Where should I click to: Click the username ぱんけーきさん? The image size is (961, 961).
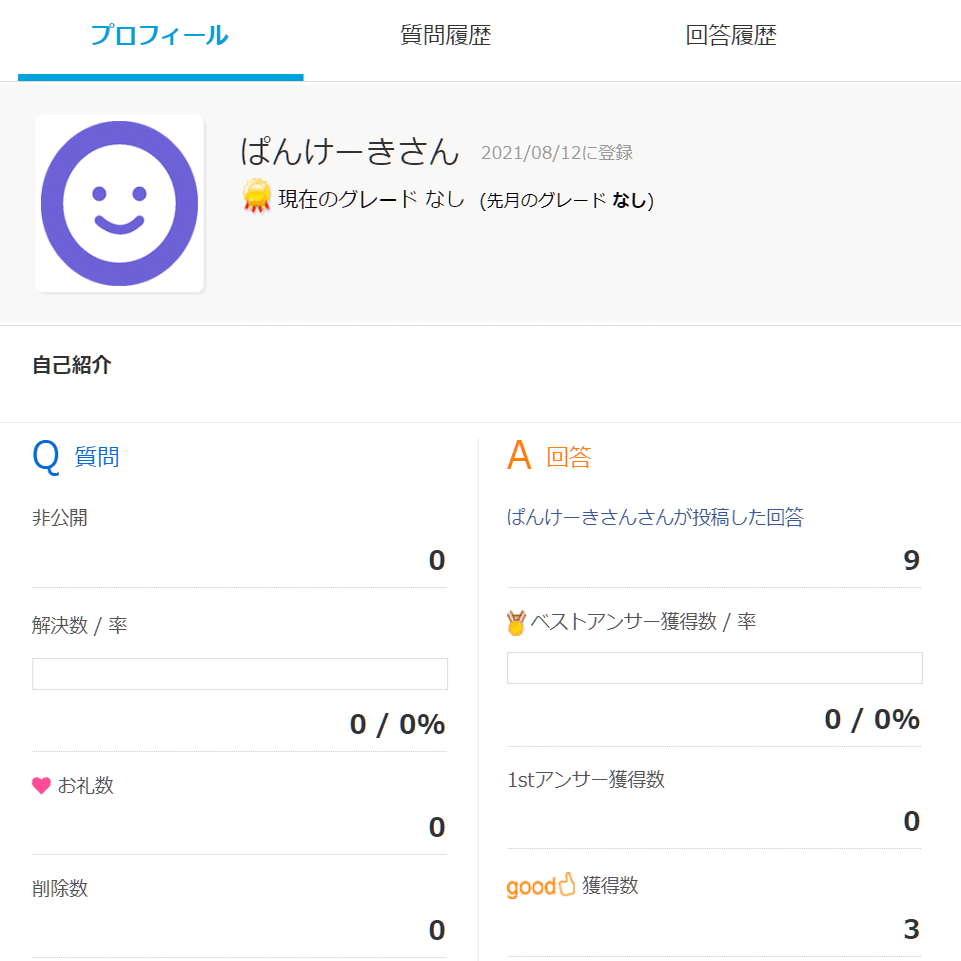(x=350, y=151)
